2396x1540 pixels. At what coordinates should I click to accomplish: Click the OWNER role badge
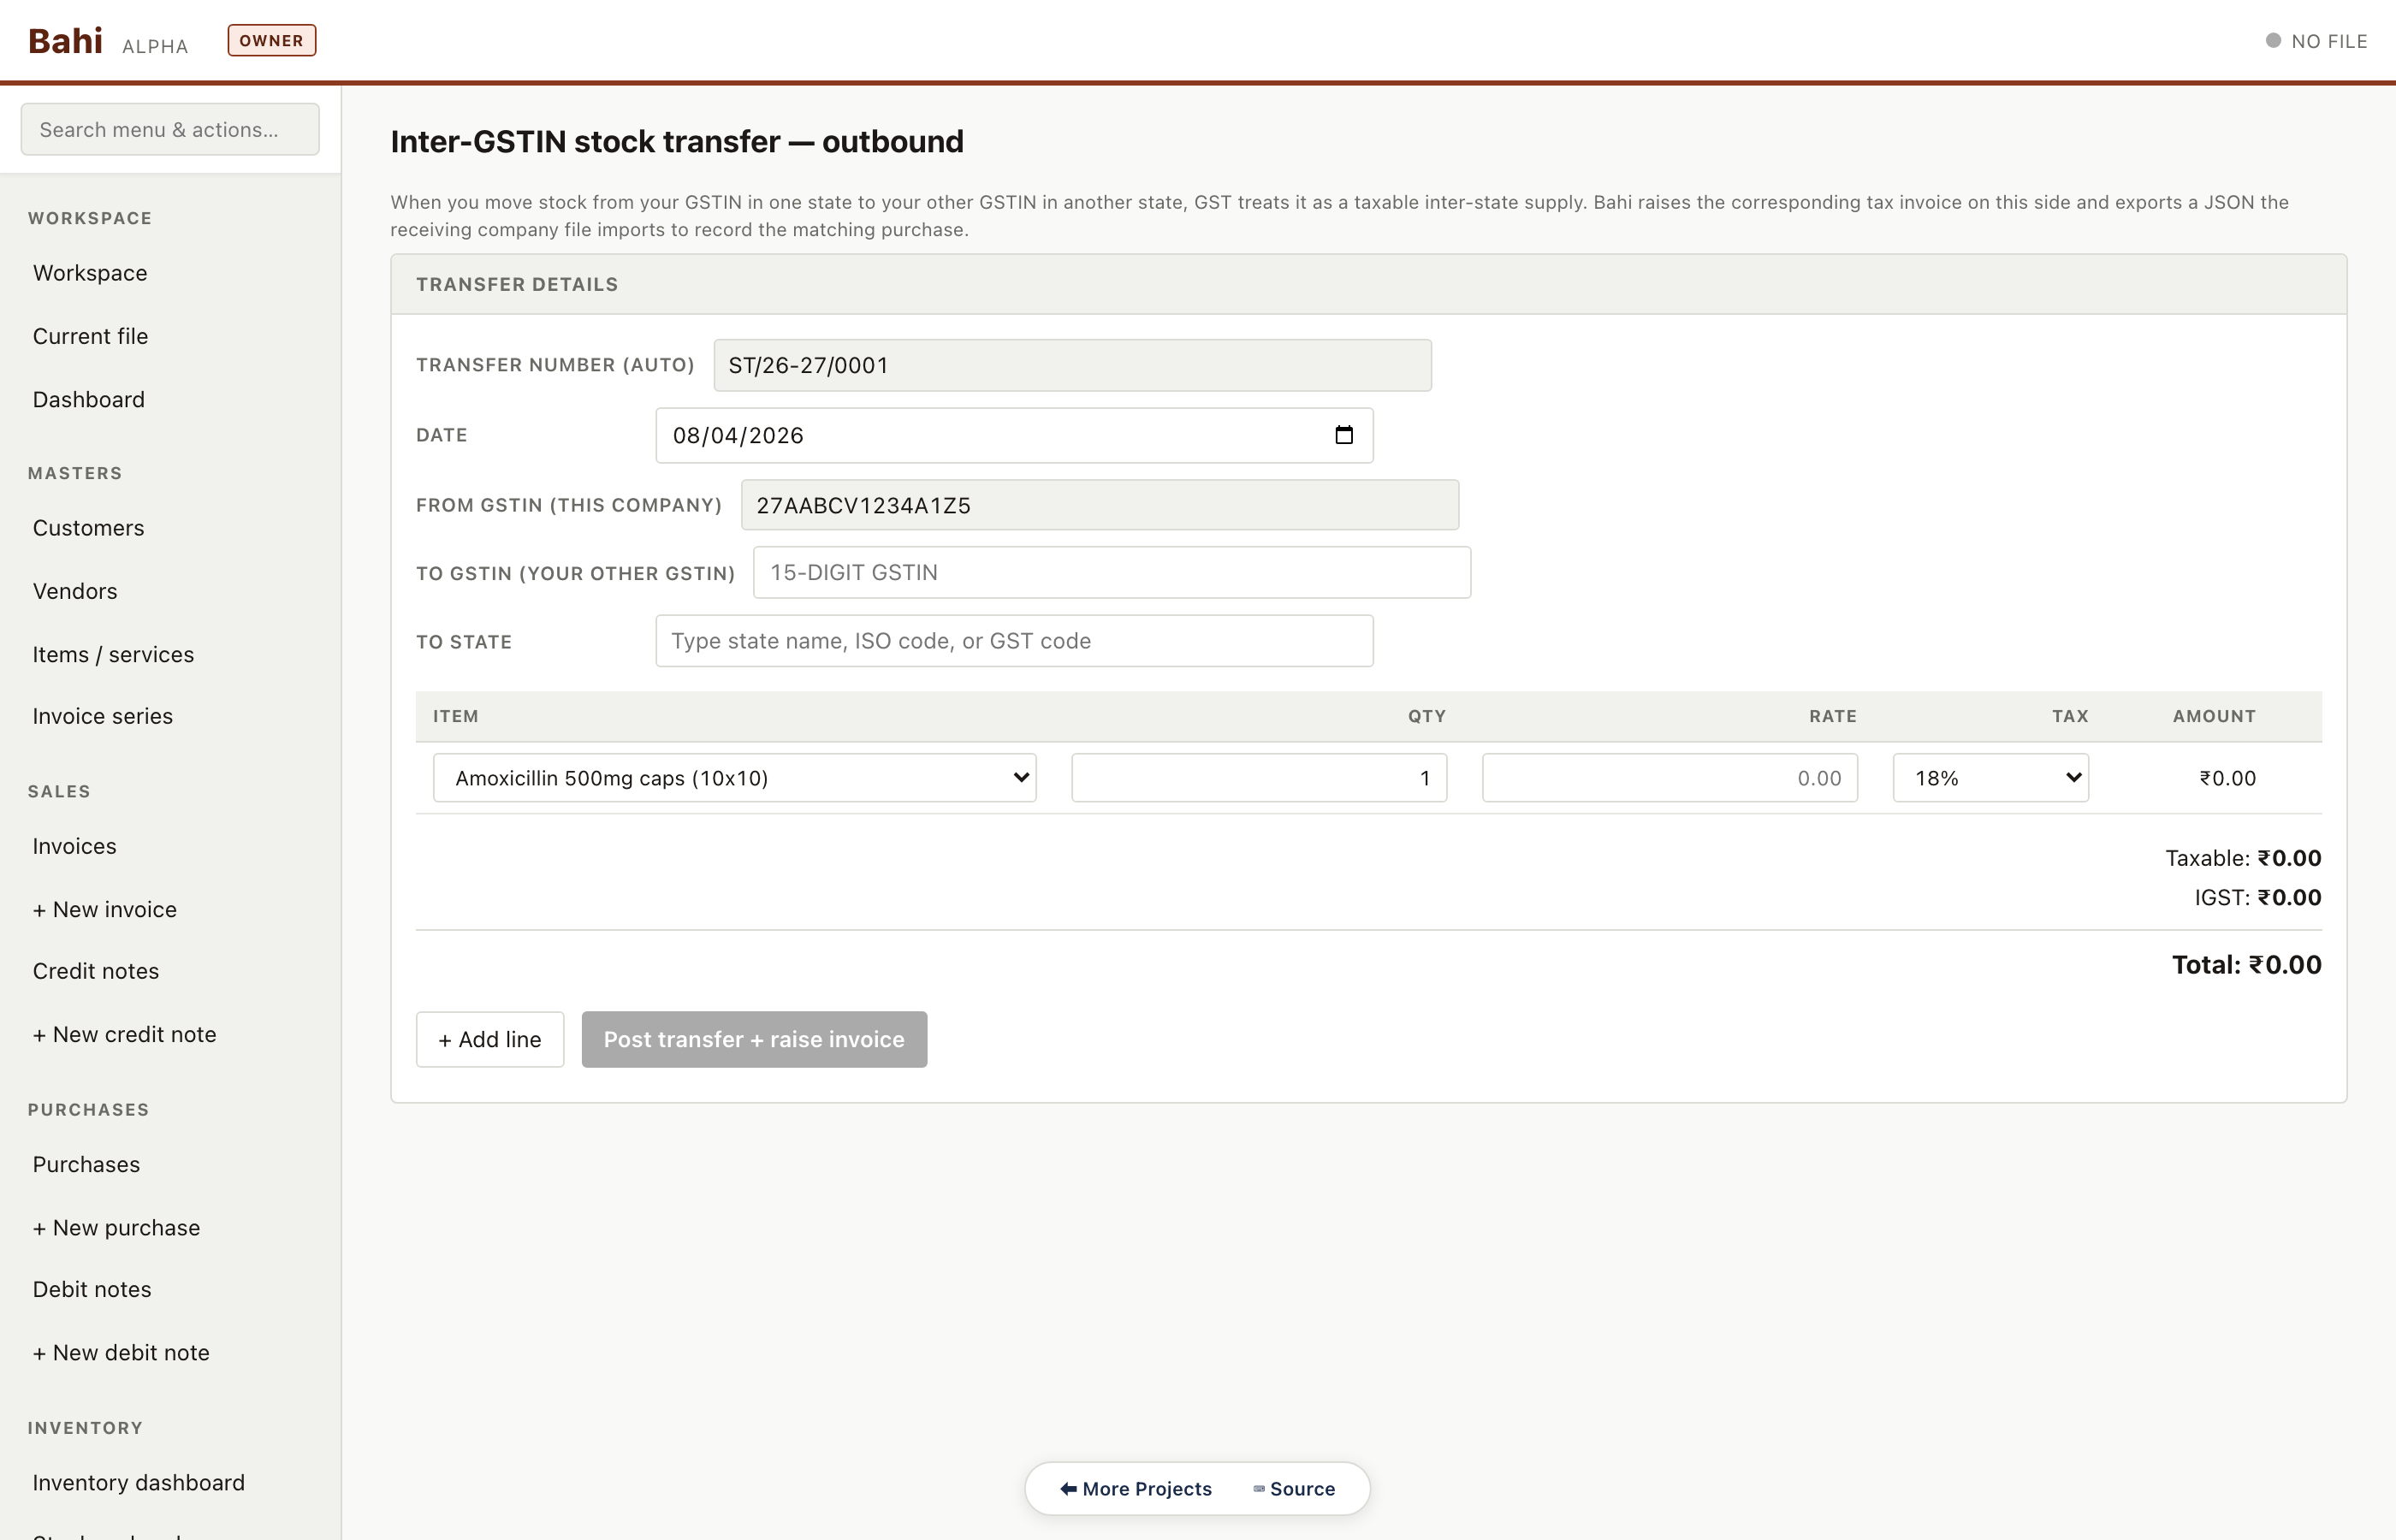[x=271, y=41]
